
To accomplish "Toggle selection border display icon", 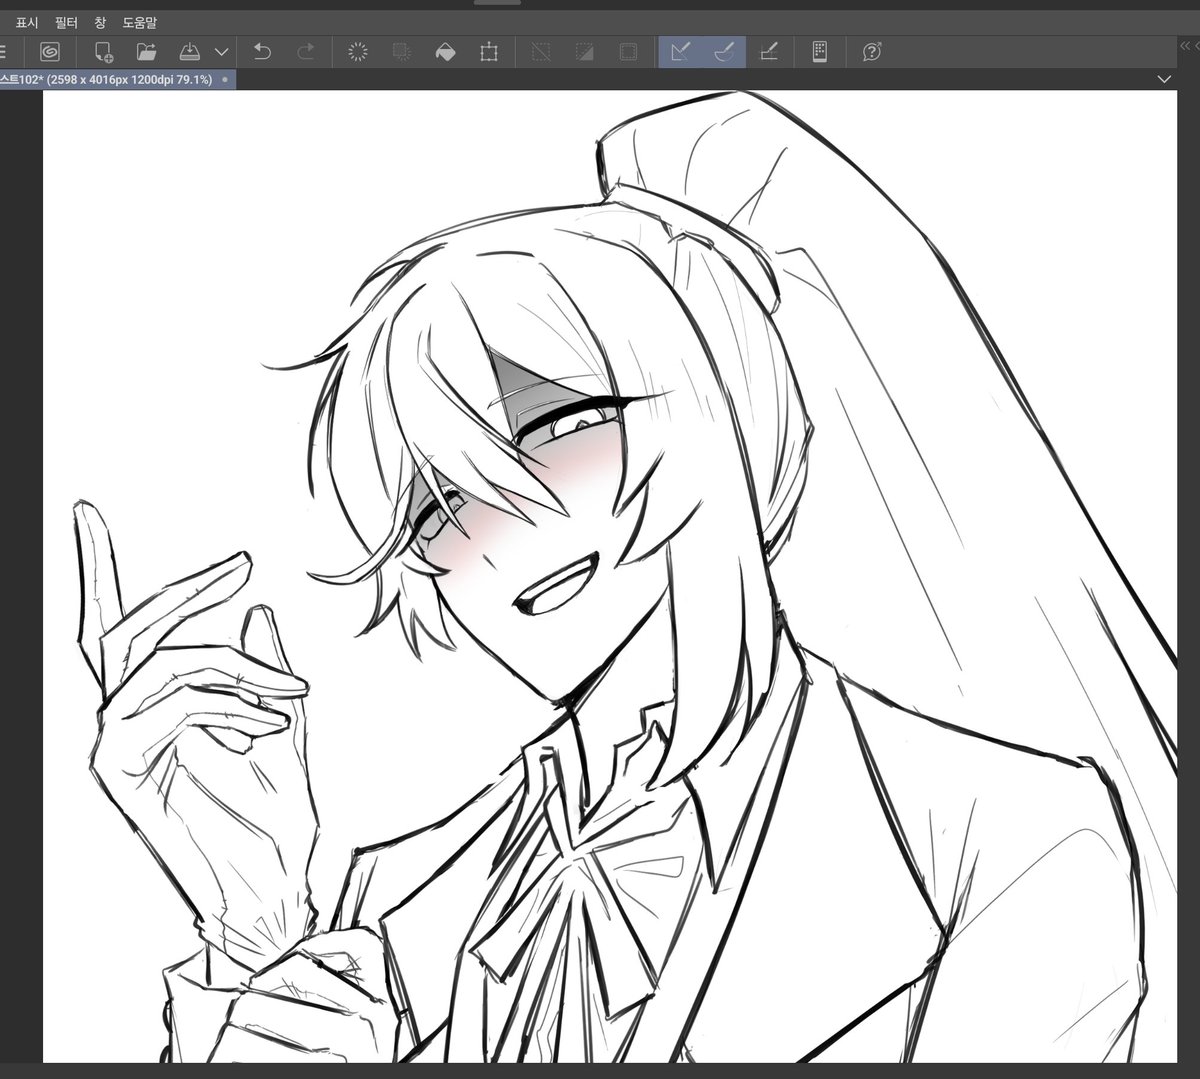I will click(x=629, y=52).
